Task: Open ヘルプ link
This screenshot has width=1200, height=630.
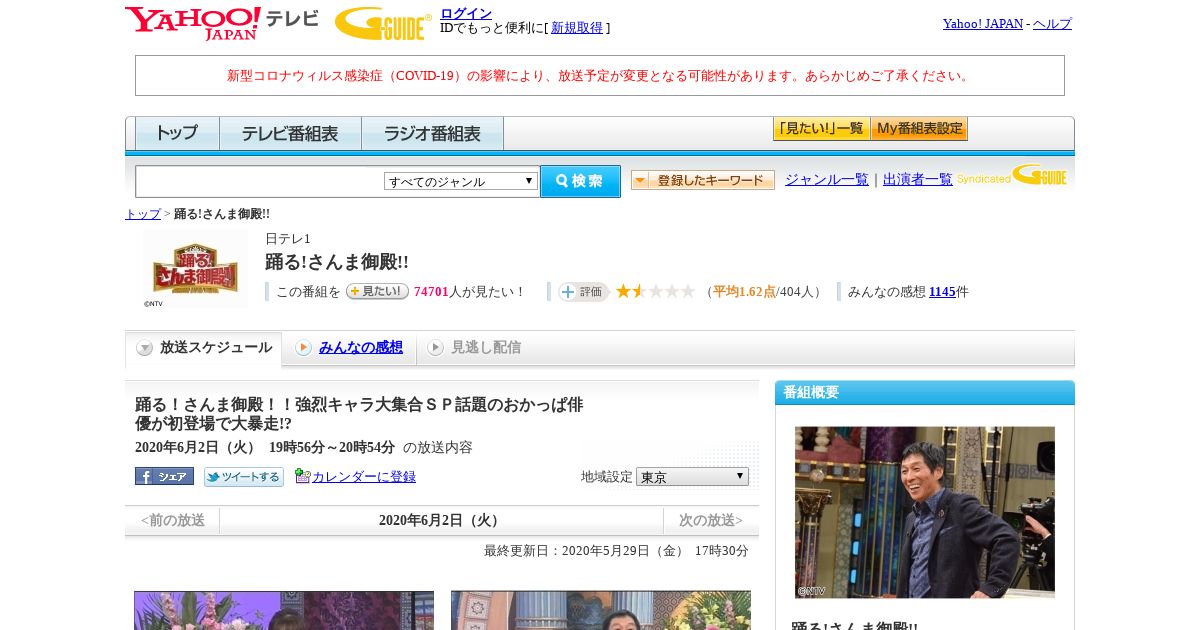Action: [x=1052, y=23]
